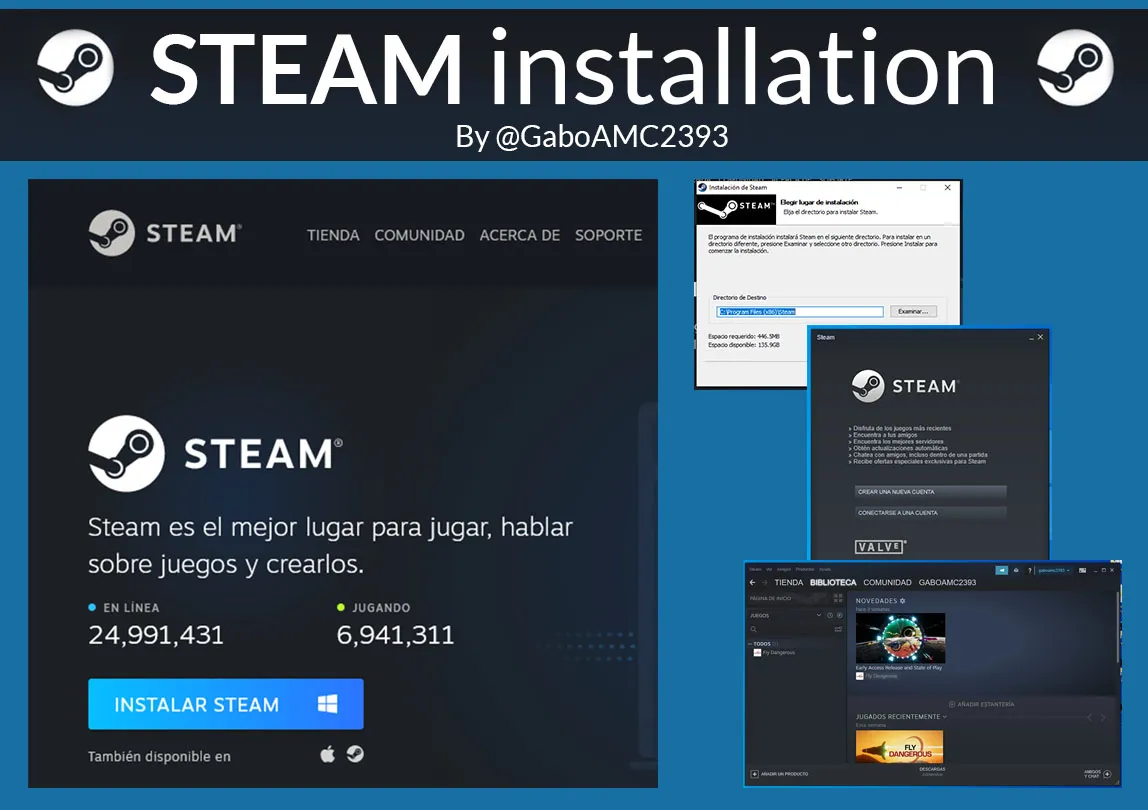Click CREAR UNA NUEVA CUENTA
The image size is (1148, 810).
pos(930,491)
